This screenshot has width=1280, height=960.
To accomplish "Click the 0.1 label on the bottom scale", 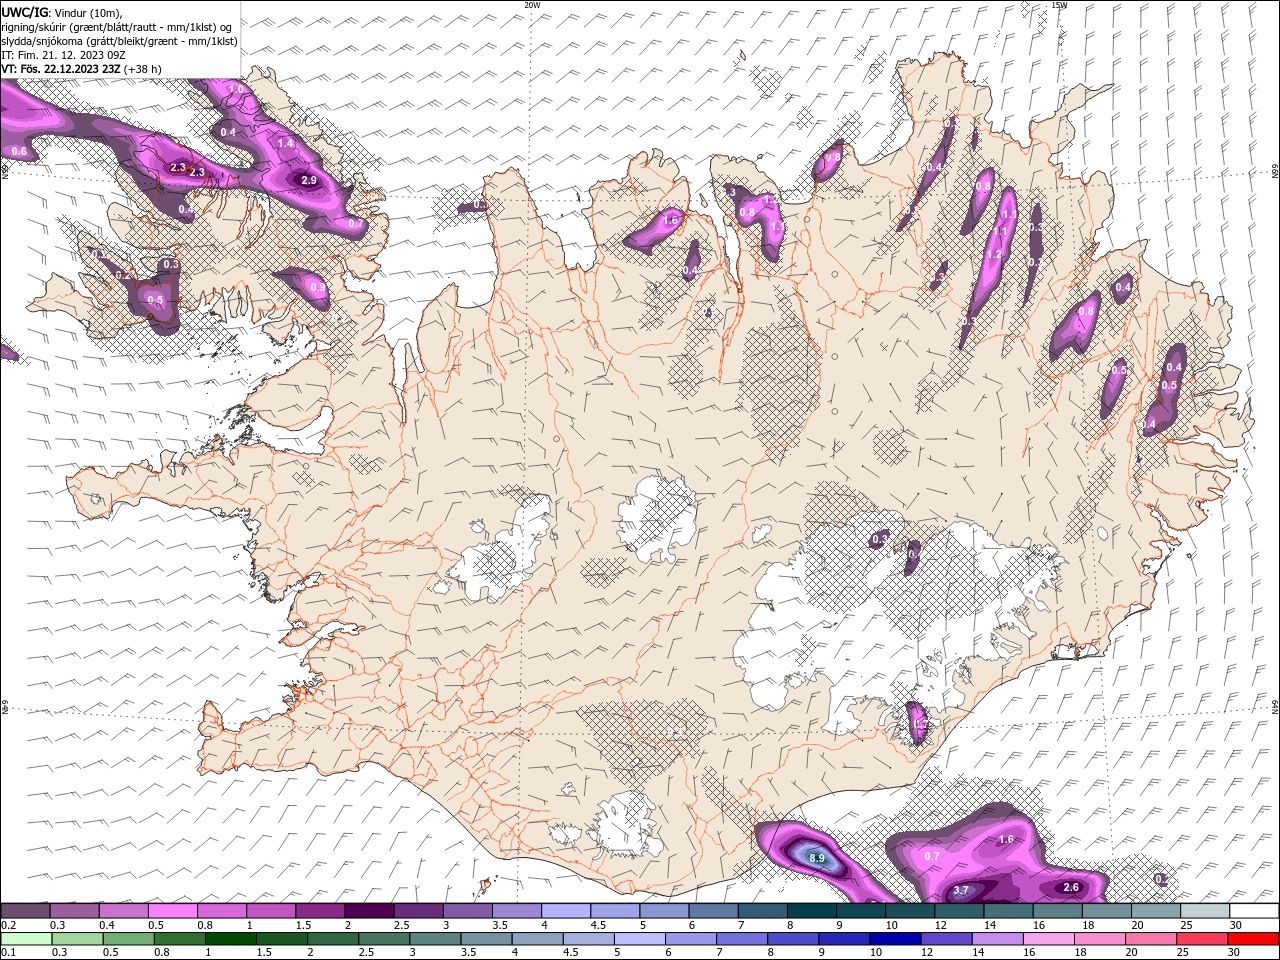I will pyautogui.click(x=9, y=953).
